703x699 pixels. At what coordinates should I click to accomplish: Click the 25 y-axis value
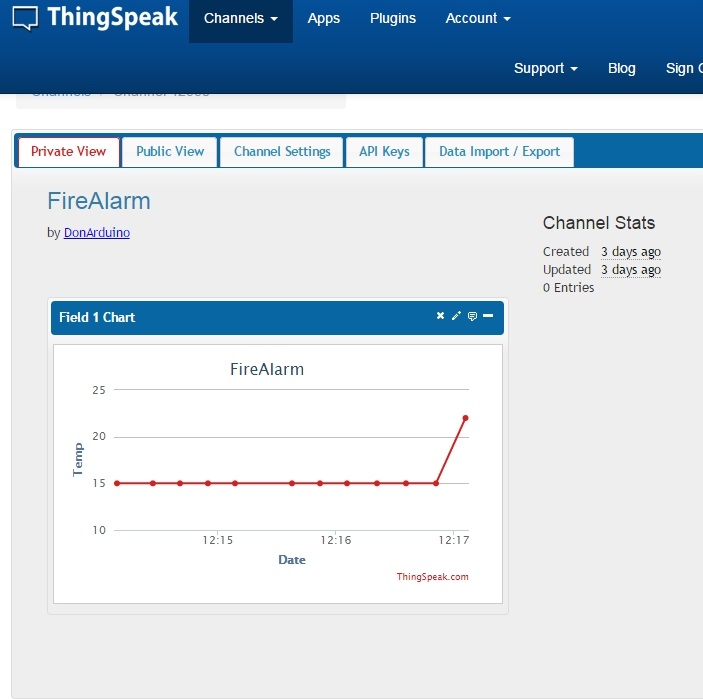99,390
